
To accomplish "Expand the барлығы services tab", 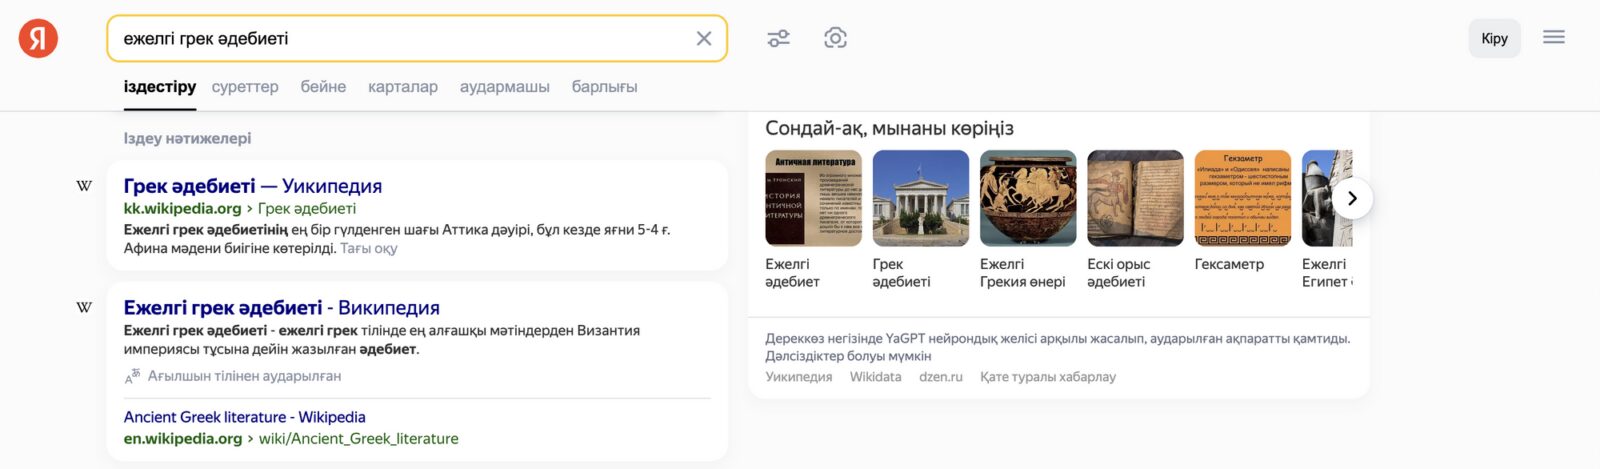I will tap(604, 87).
